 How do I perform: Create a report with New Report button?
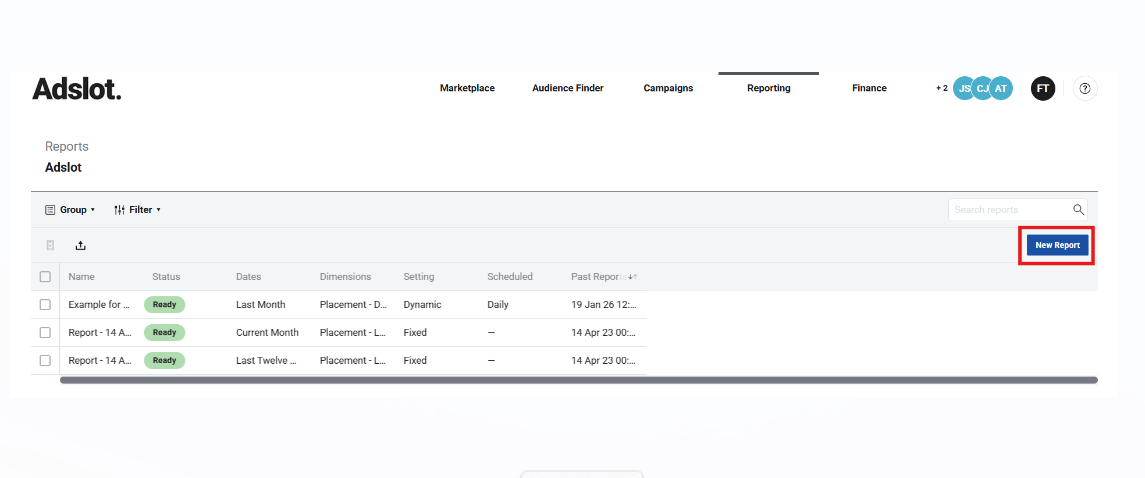pos(1057,245)
